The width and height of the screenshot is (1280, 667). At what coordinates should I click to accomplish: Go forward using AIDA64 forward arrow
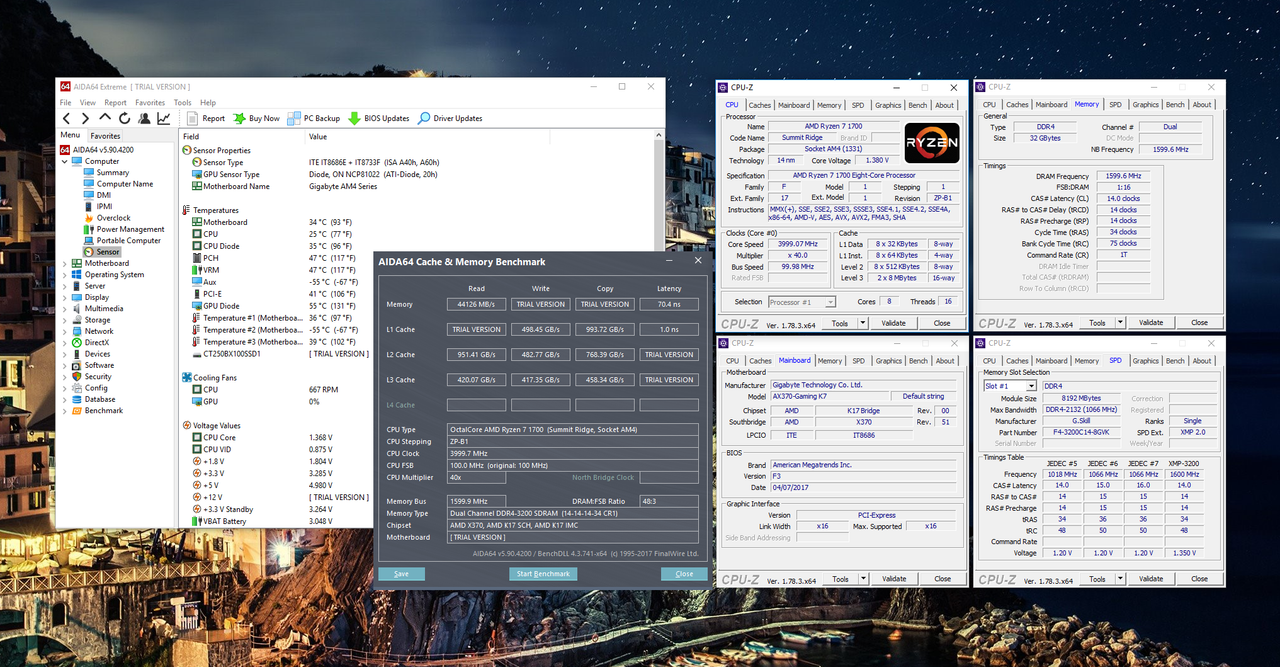(86, 118)
